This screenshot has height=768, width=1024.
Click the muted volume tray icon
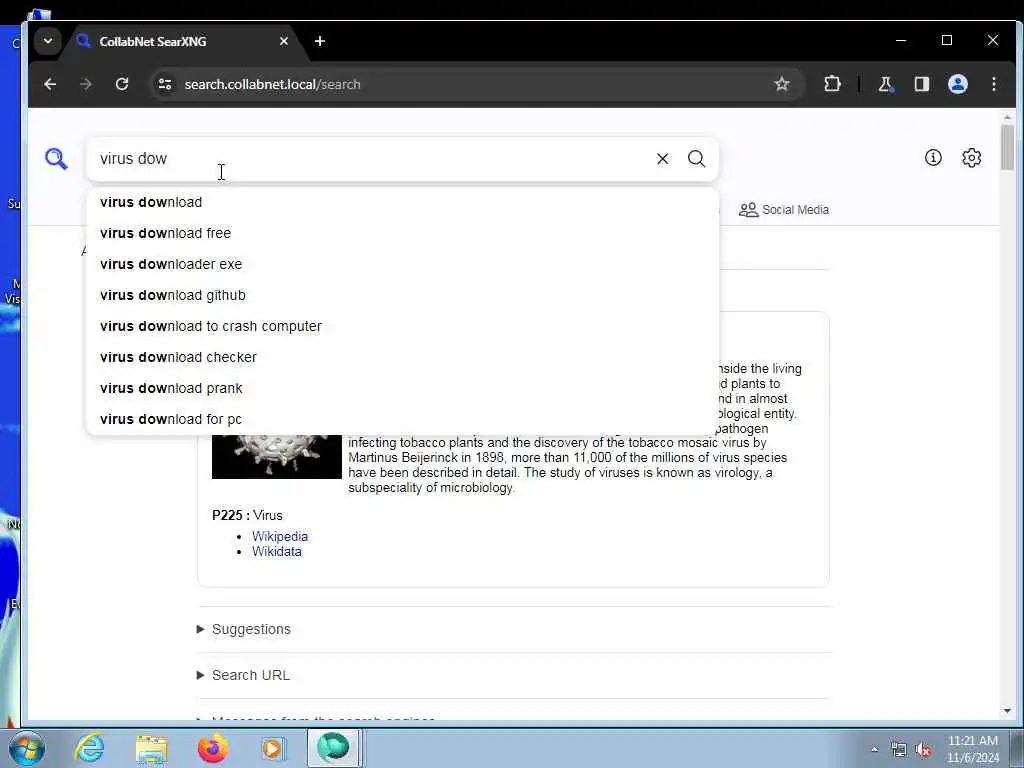click(923, 750)
